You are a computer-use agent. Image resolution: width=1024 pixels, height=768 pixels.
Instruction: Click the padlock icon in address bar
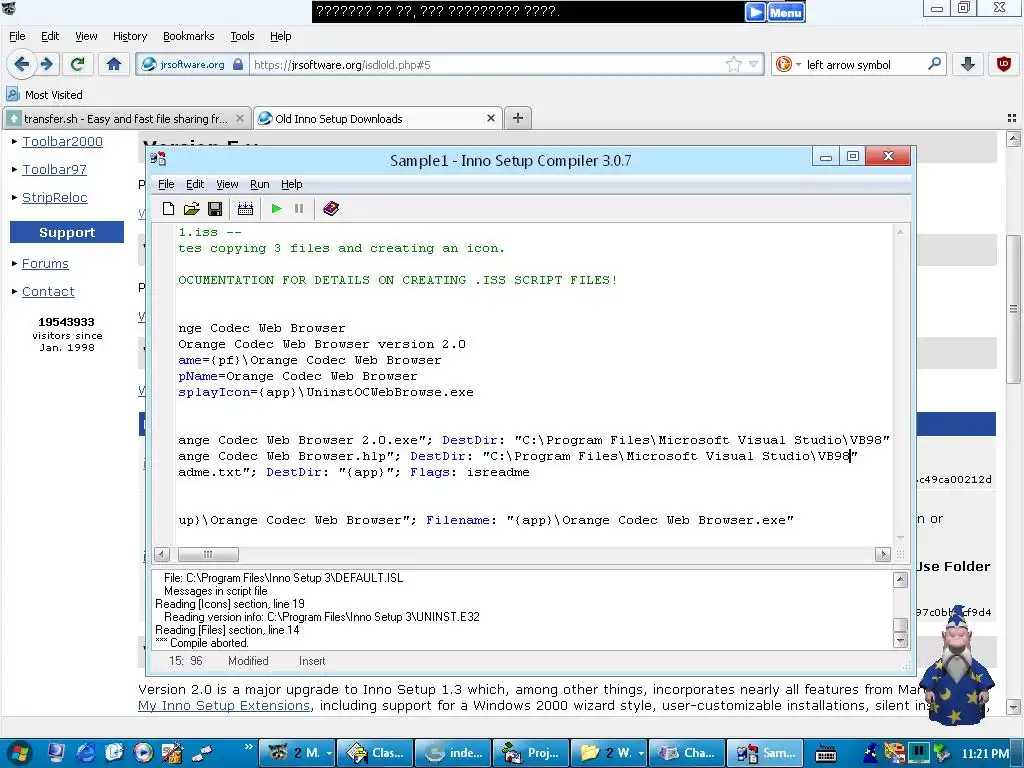(x=238, y=65)
